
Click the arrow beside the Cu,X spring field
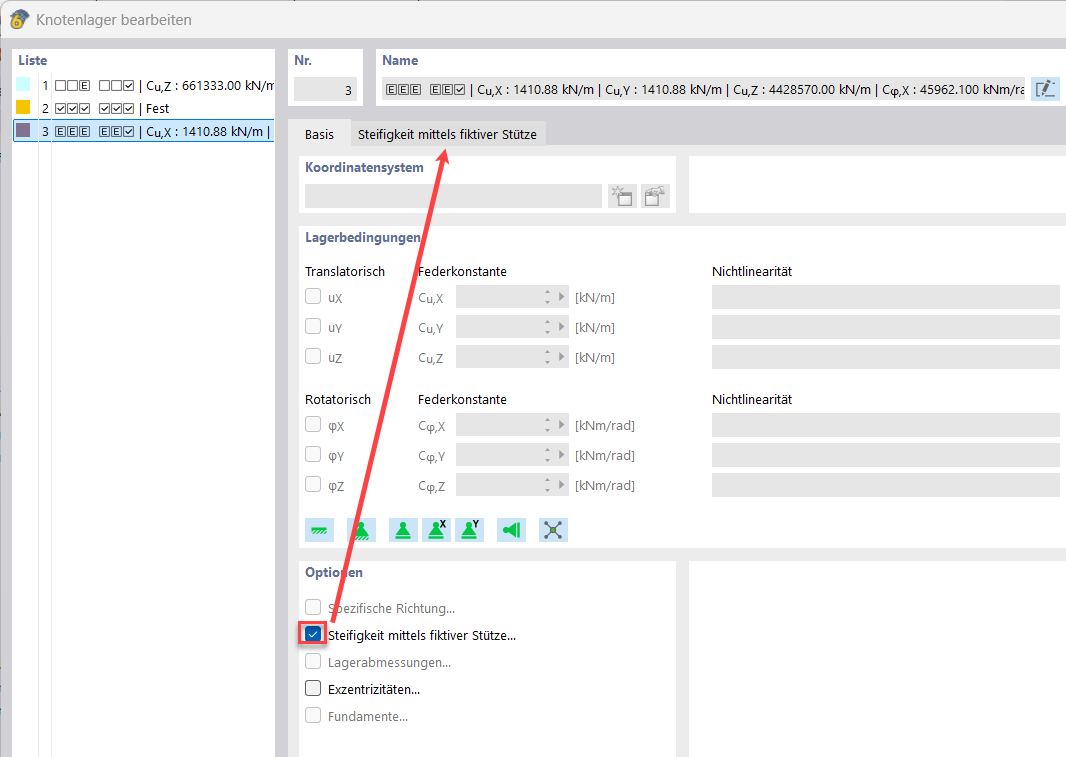562,297
